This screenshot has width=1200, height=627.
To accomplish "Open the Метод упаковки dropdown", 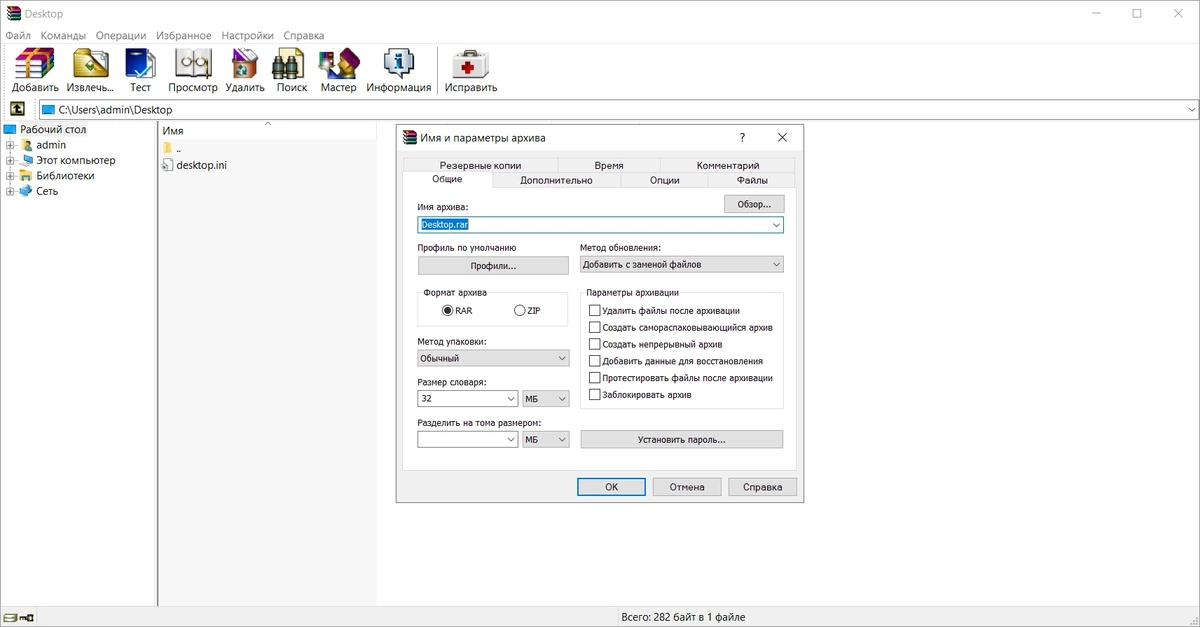I will point(493,358).
